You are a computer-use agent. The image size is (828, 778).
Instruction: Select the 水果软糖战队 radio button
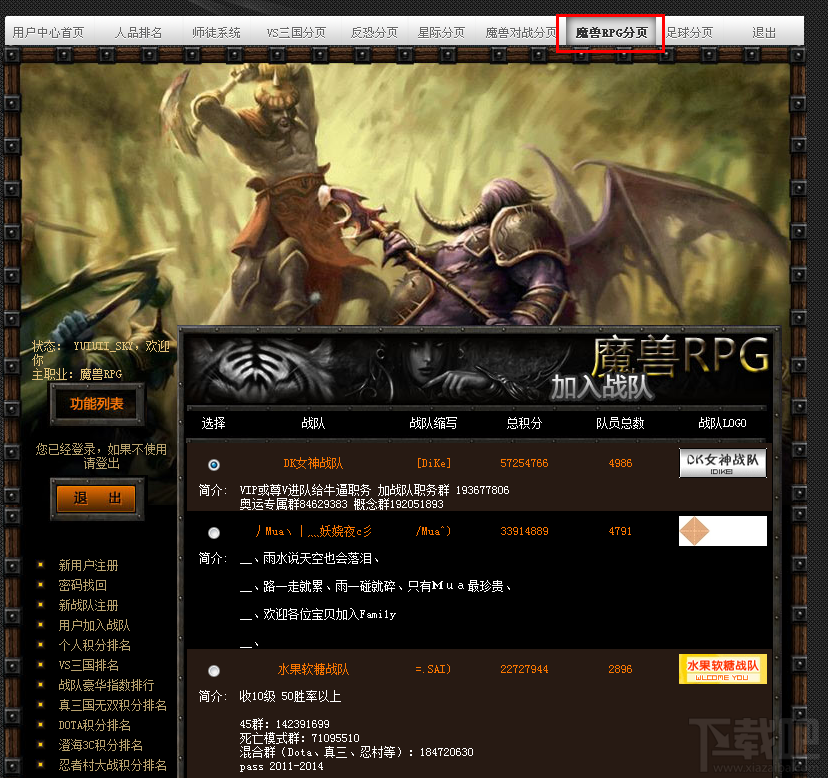click(214, 671)
